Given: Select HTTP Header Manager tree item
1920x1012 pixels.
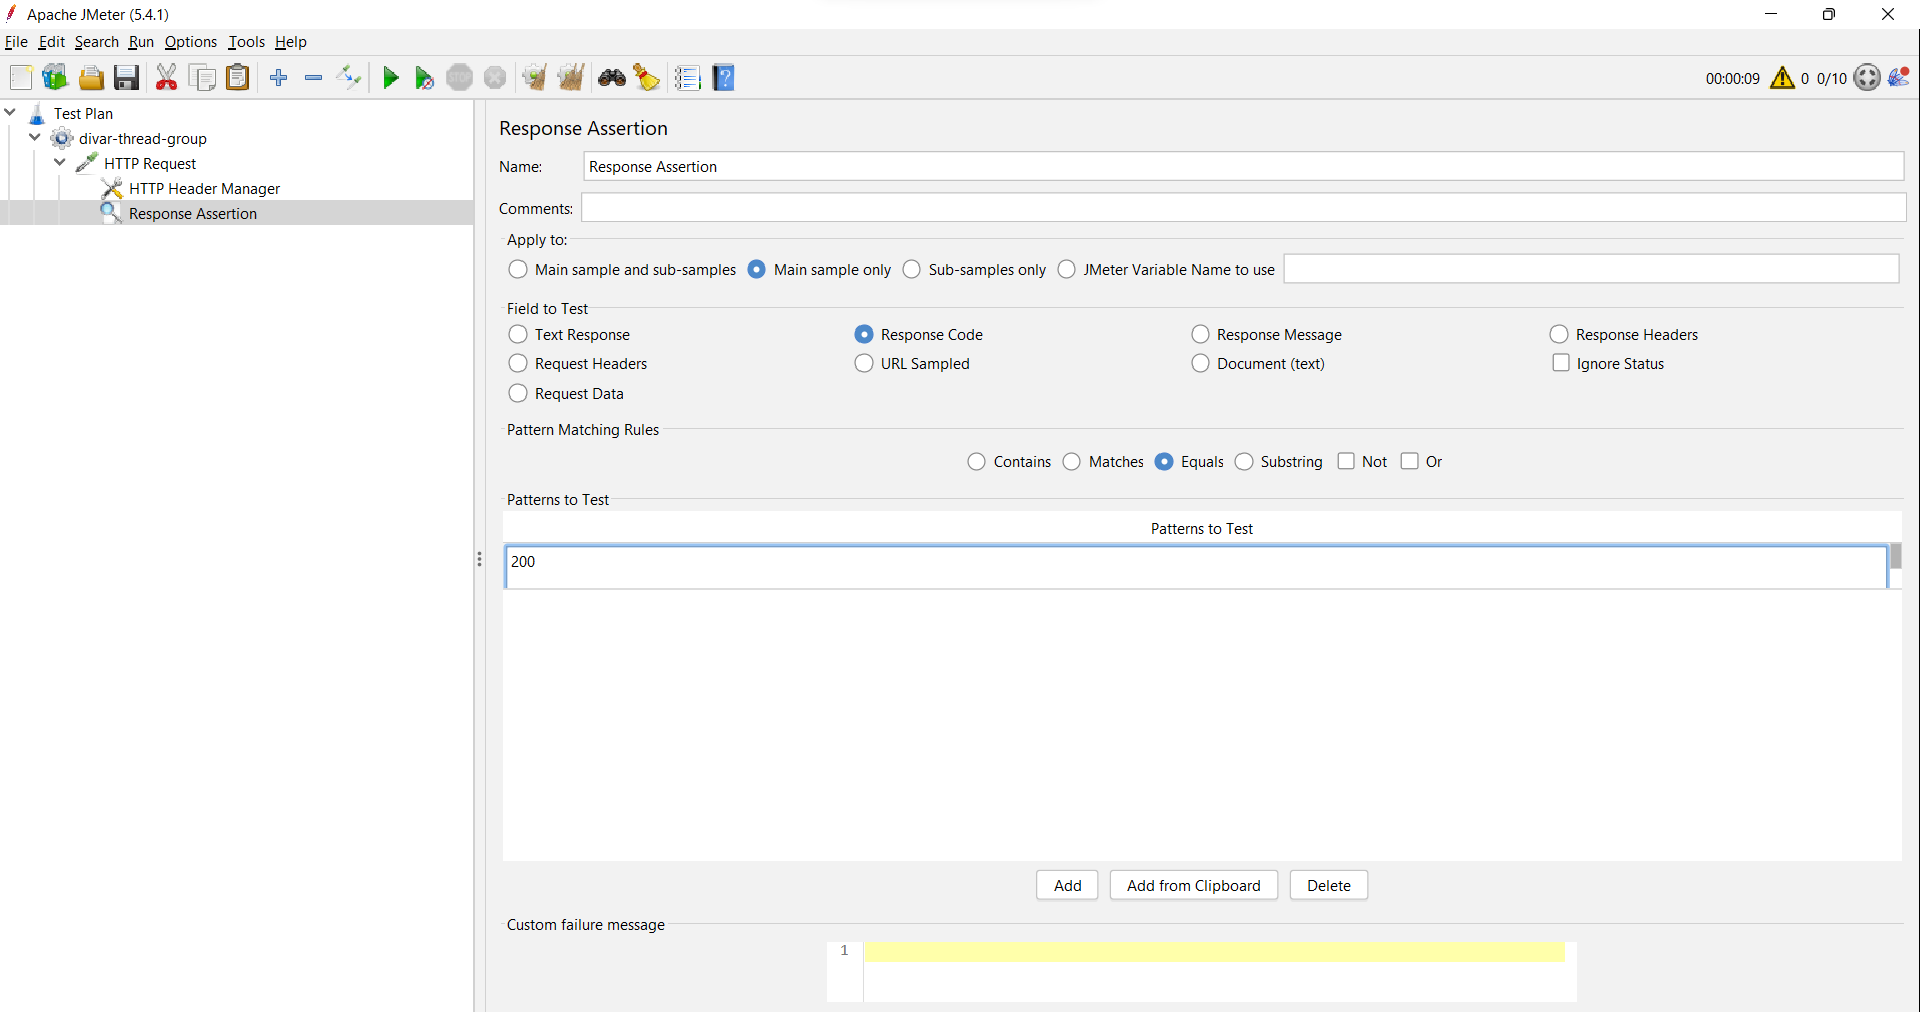Looking at the screenshot, I should point(204,188).
